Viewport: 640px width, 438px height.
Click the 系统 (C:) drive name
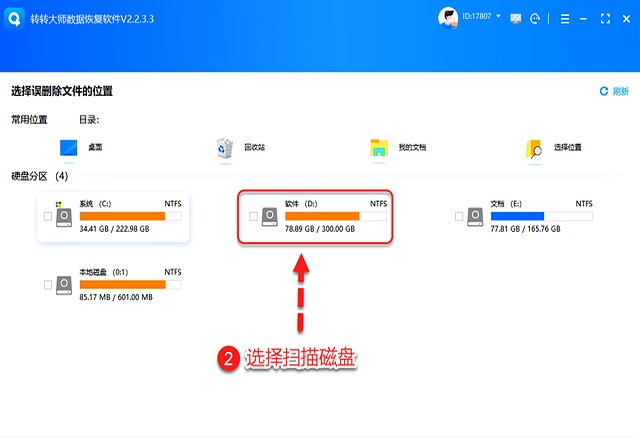coord(96,204)
